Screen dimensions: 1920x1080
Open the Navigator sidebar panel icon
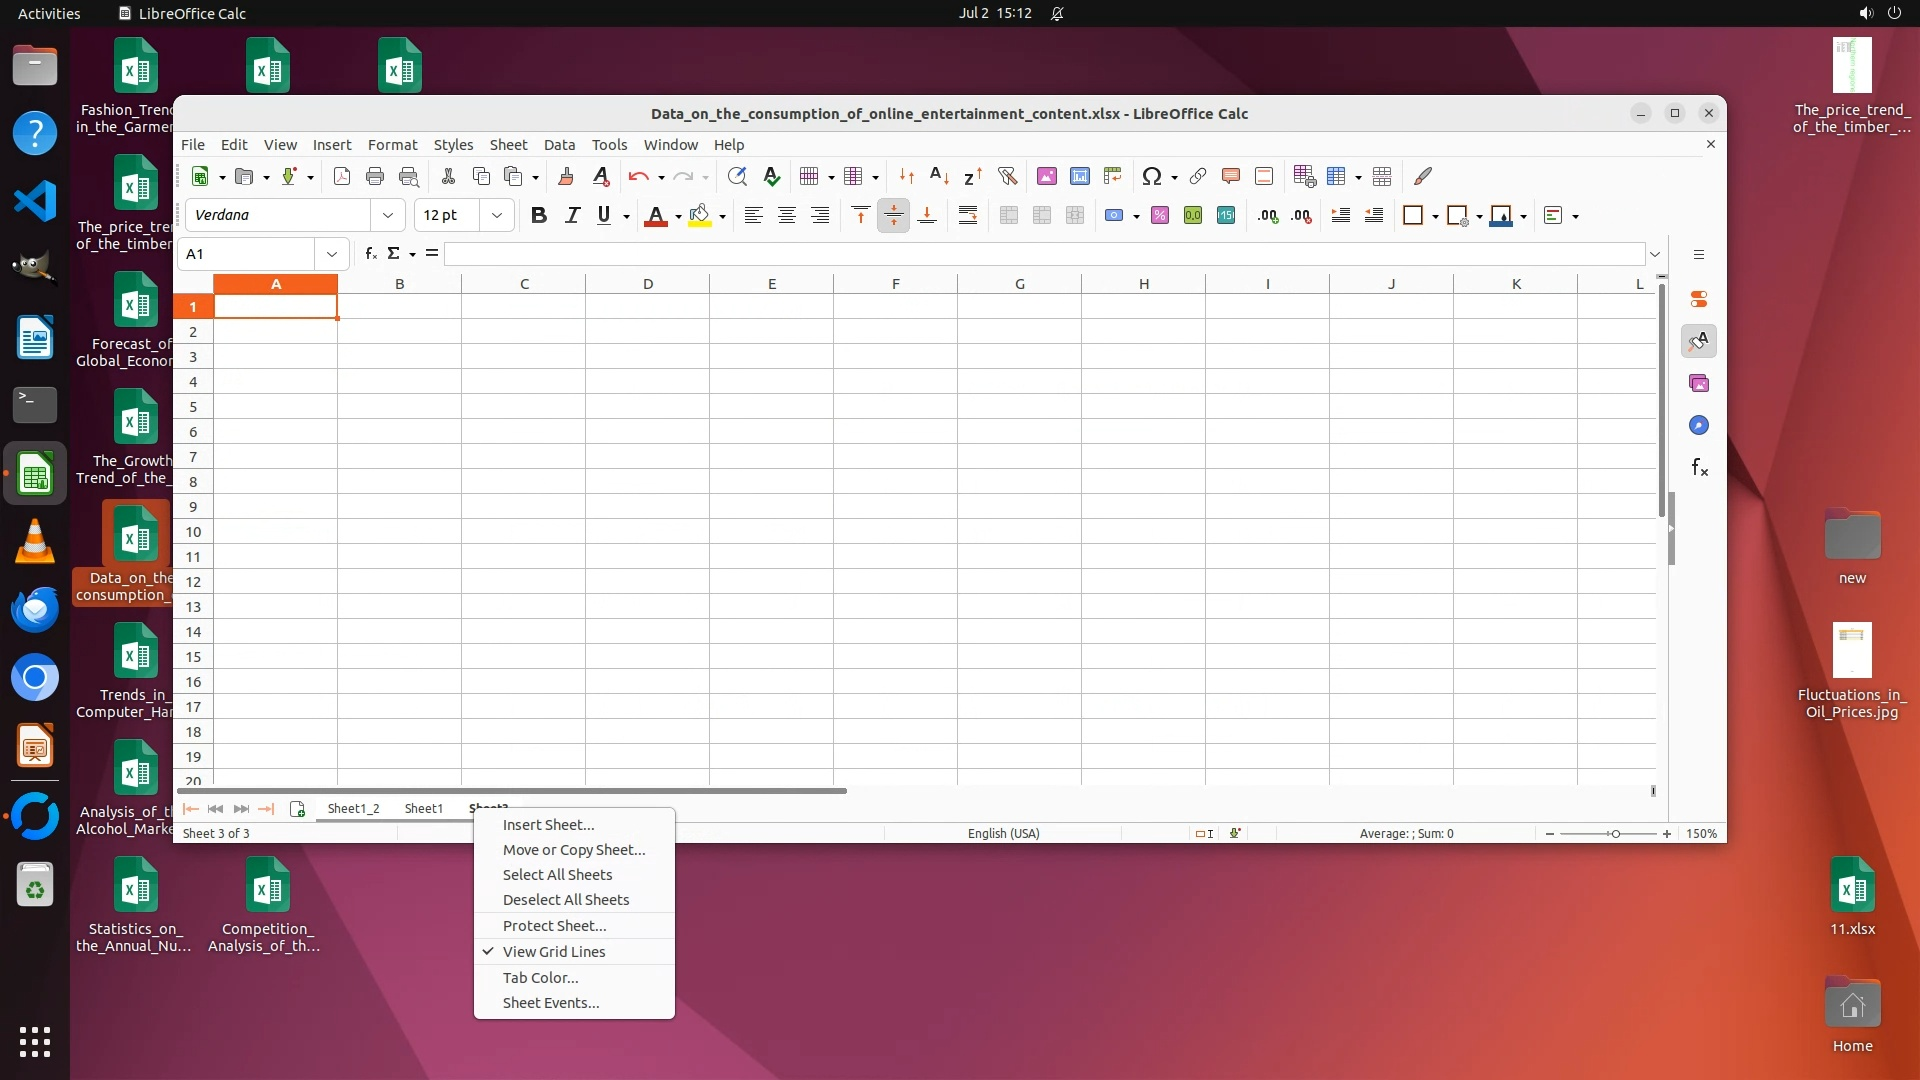(x=1699, y=426)
